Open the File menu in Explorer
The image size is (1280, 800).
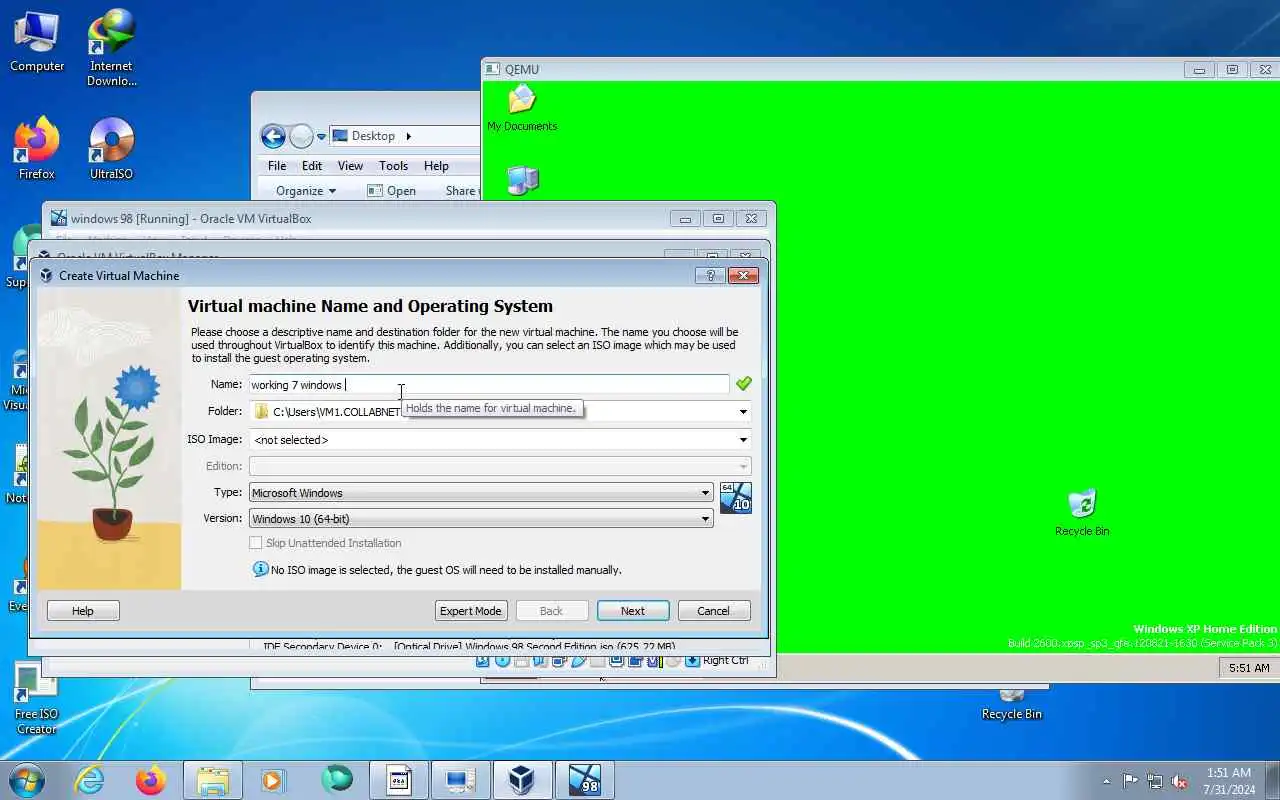277,166
